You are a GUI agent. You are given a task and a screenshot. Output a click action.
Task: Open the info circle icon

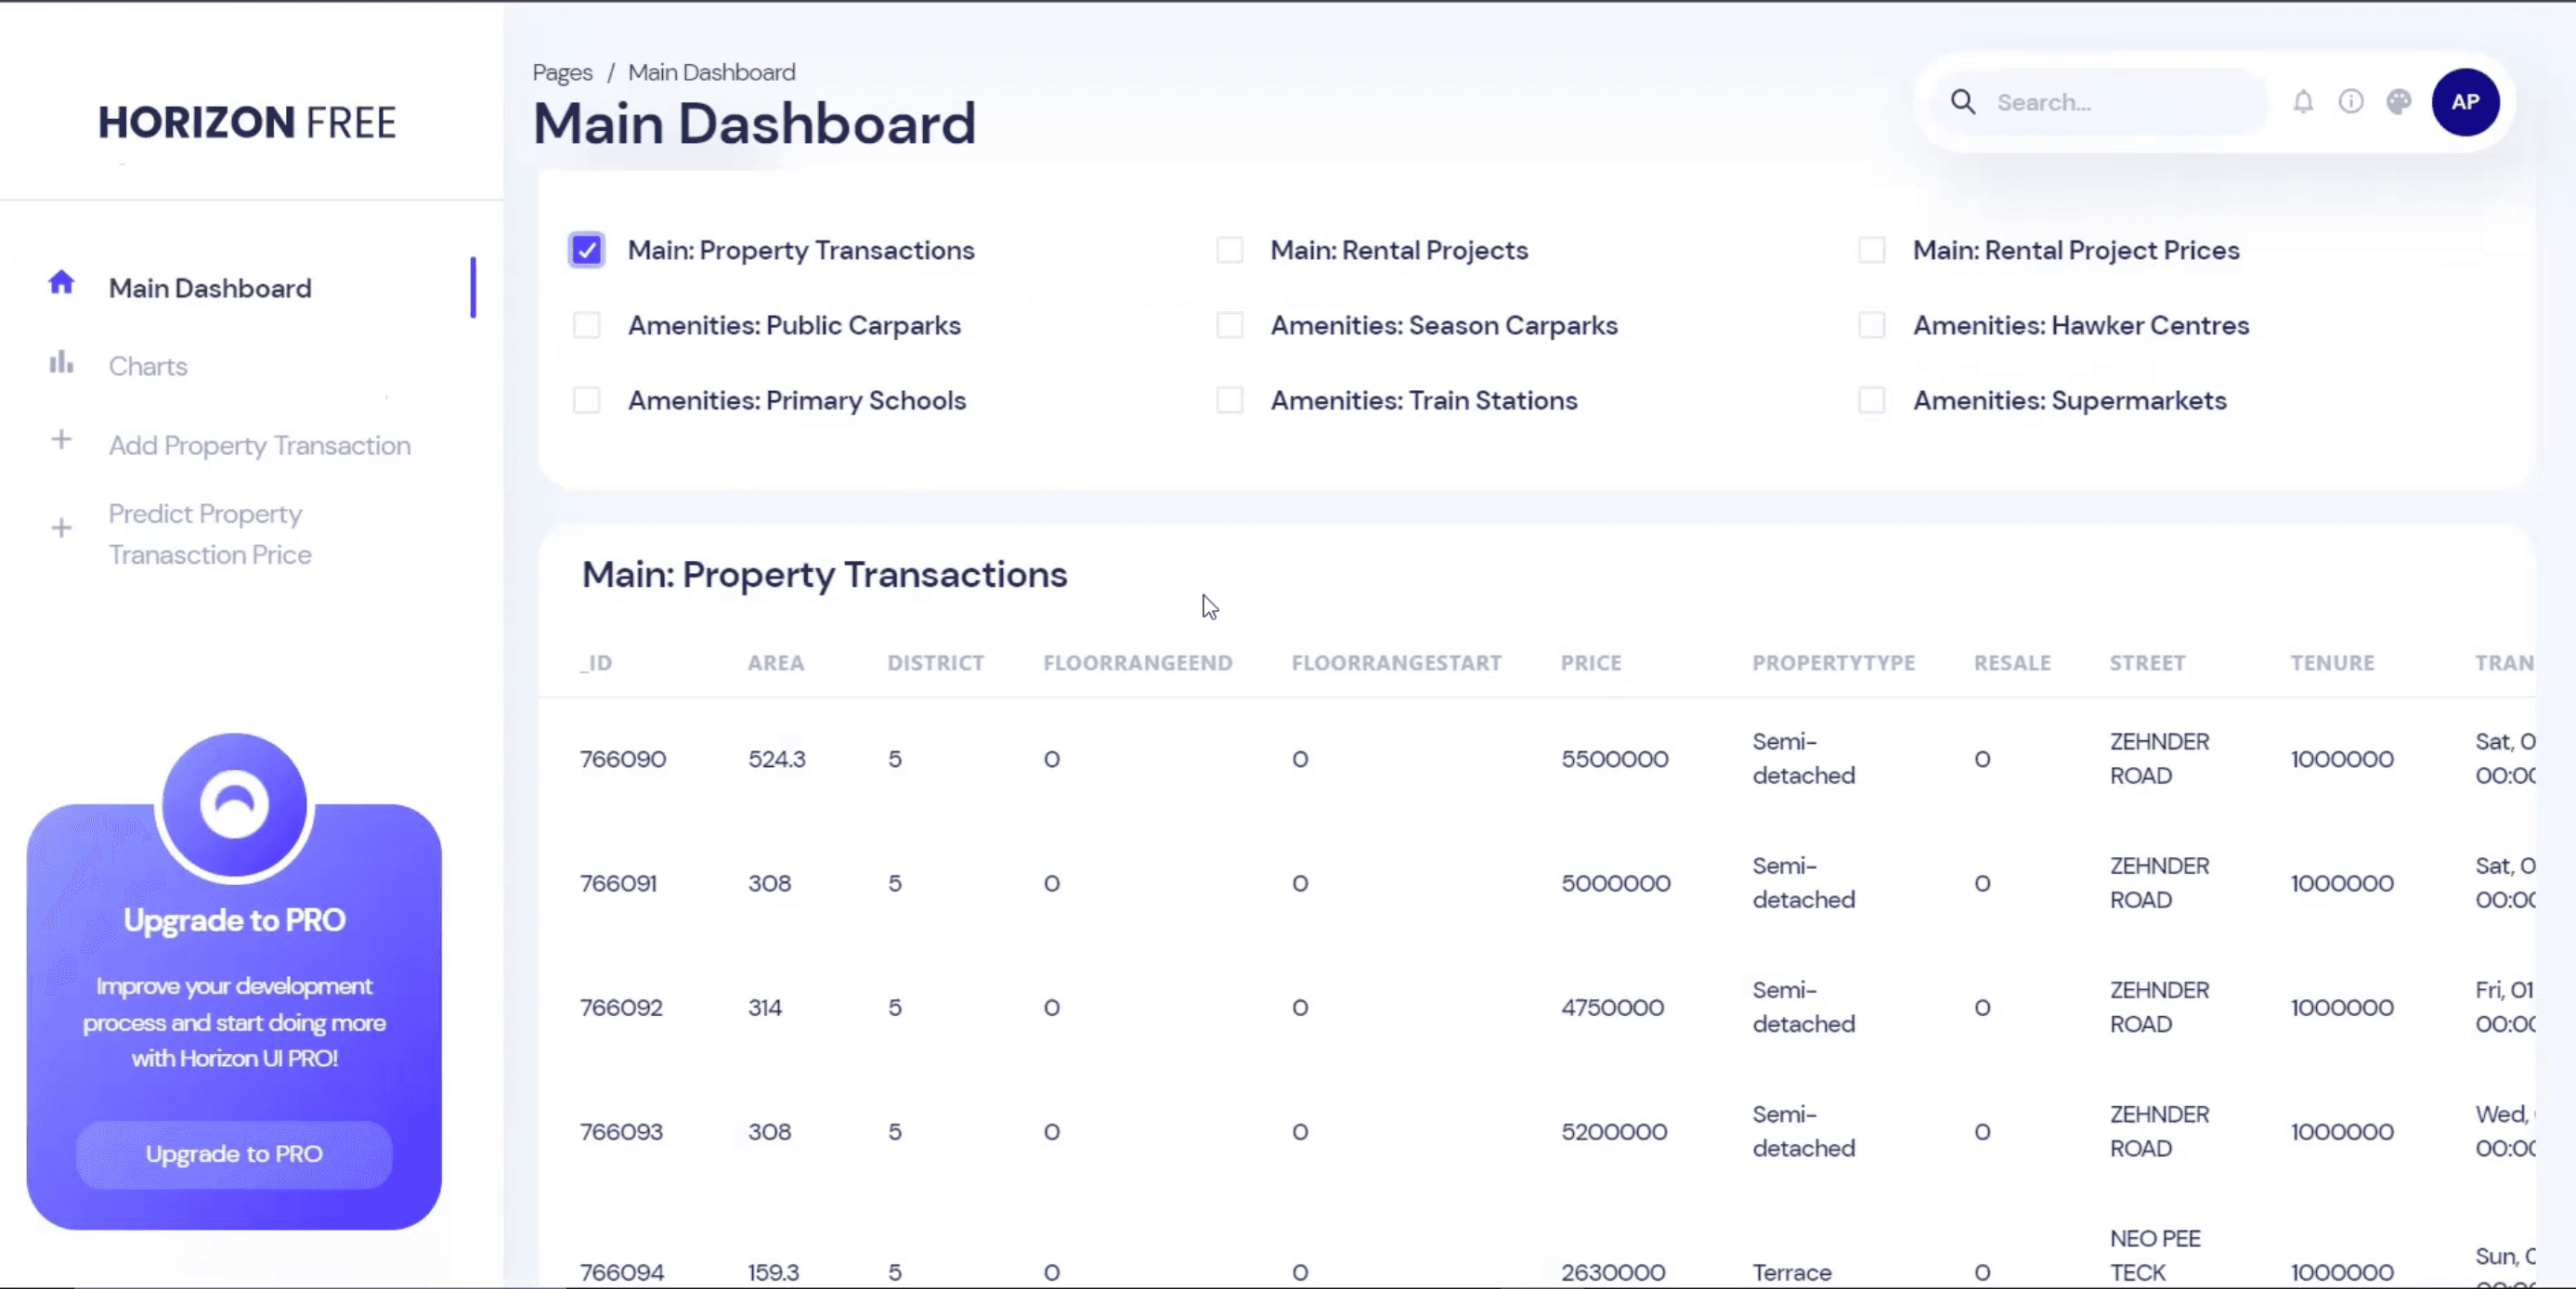2351,102
